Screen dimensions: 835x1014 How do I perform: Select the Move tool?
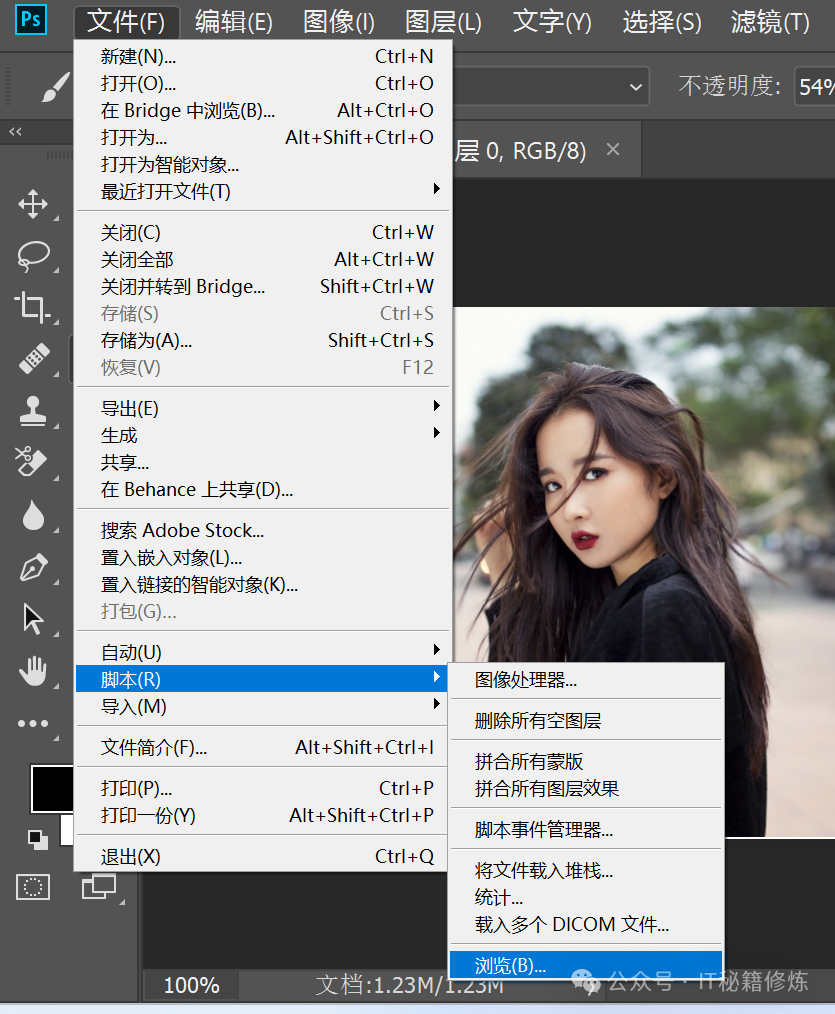coord(33,205)
